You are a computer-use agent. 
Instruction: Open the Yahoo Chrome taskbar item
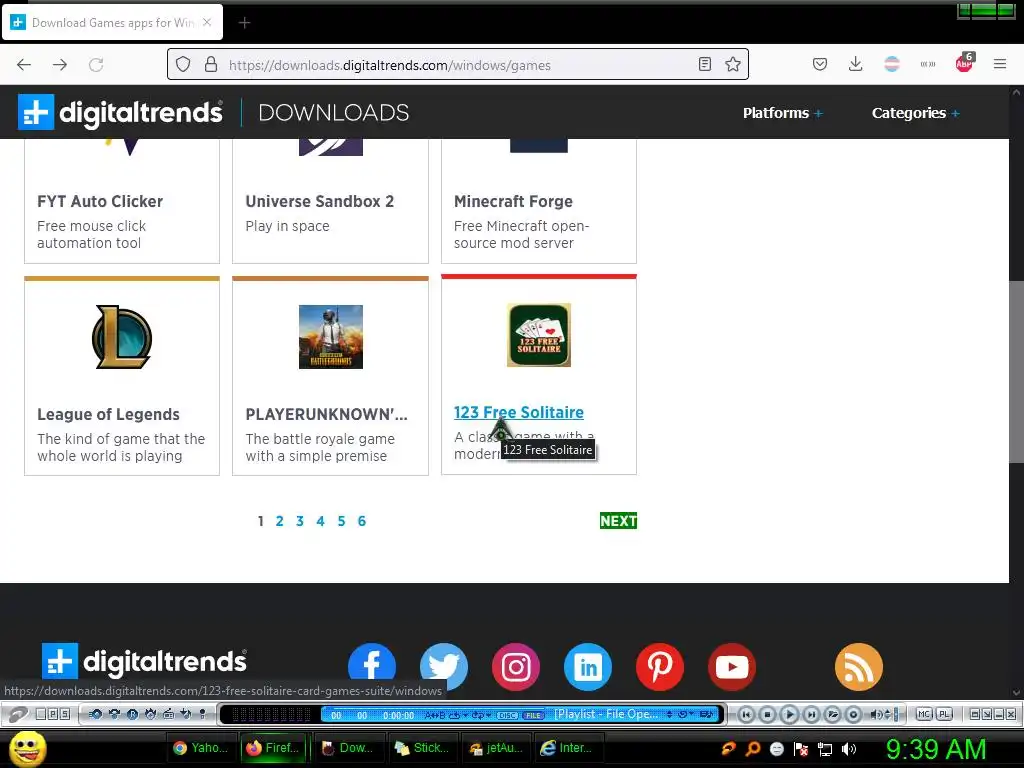(x=200, y=748)
